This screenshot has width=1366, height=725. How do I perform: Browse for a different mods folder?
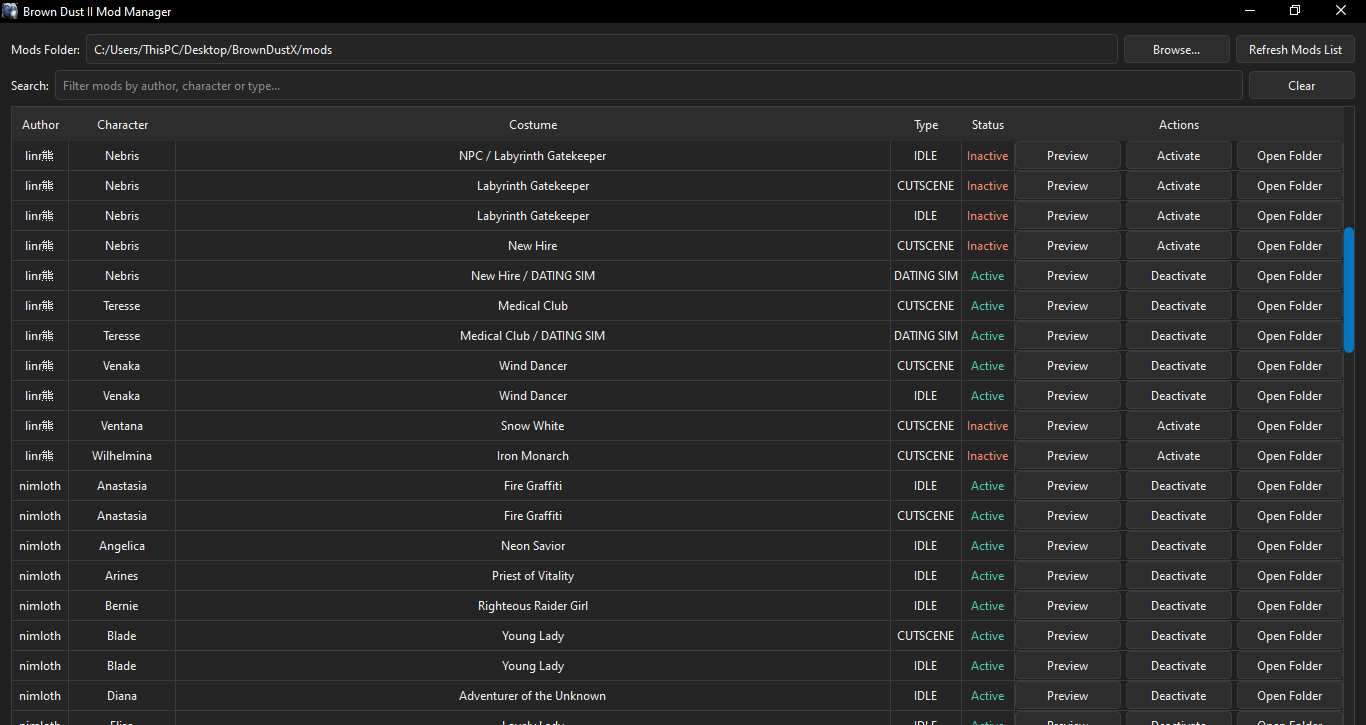click(x=1176, y=48)
